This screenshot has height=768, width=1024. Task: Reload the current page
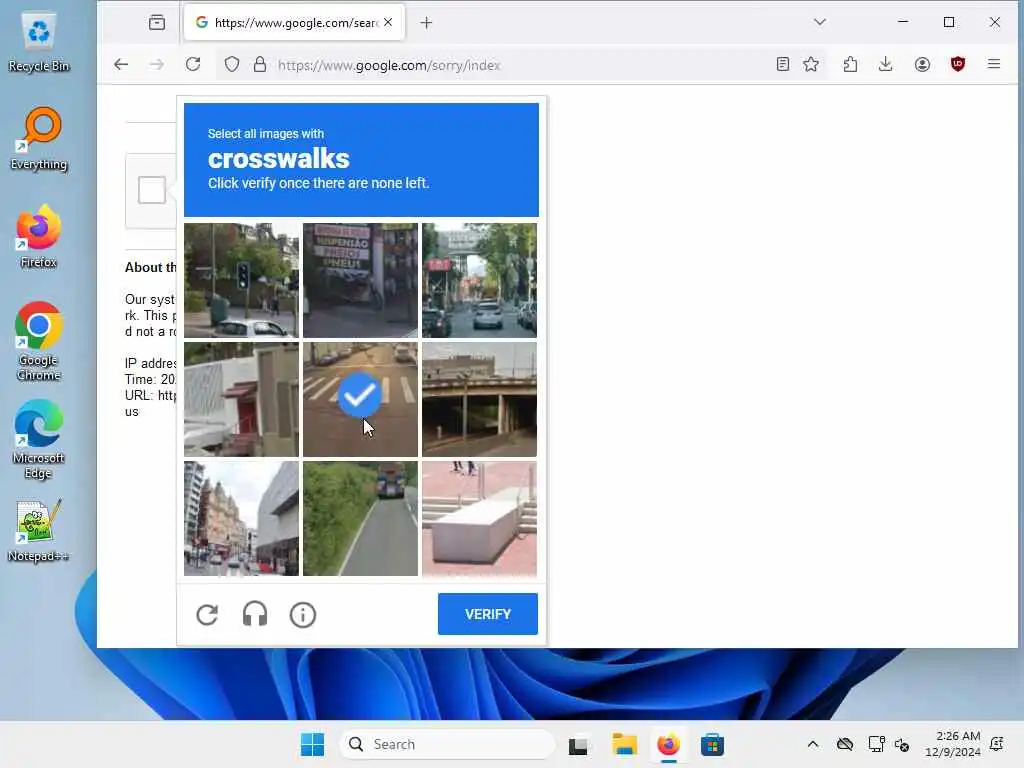point(193,65)
